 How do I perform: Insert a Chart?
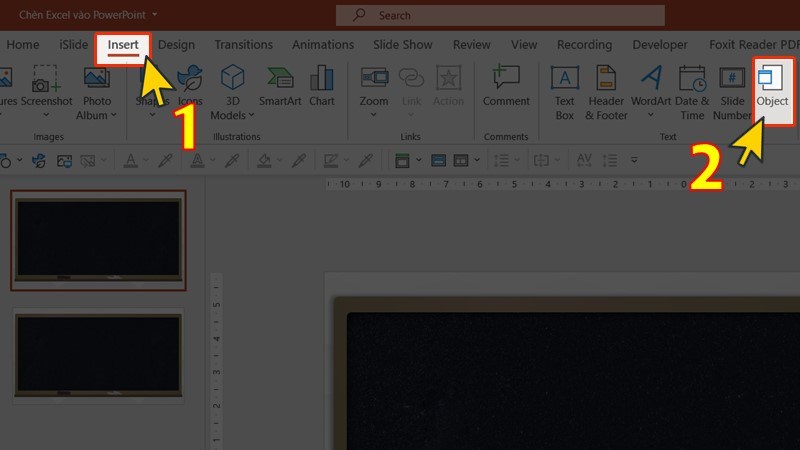(x=322, y=88)
